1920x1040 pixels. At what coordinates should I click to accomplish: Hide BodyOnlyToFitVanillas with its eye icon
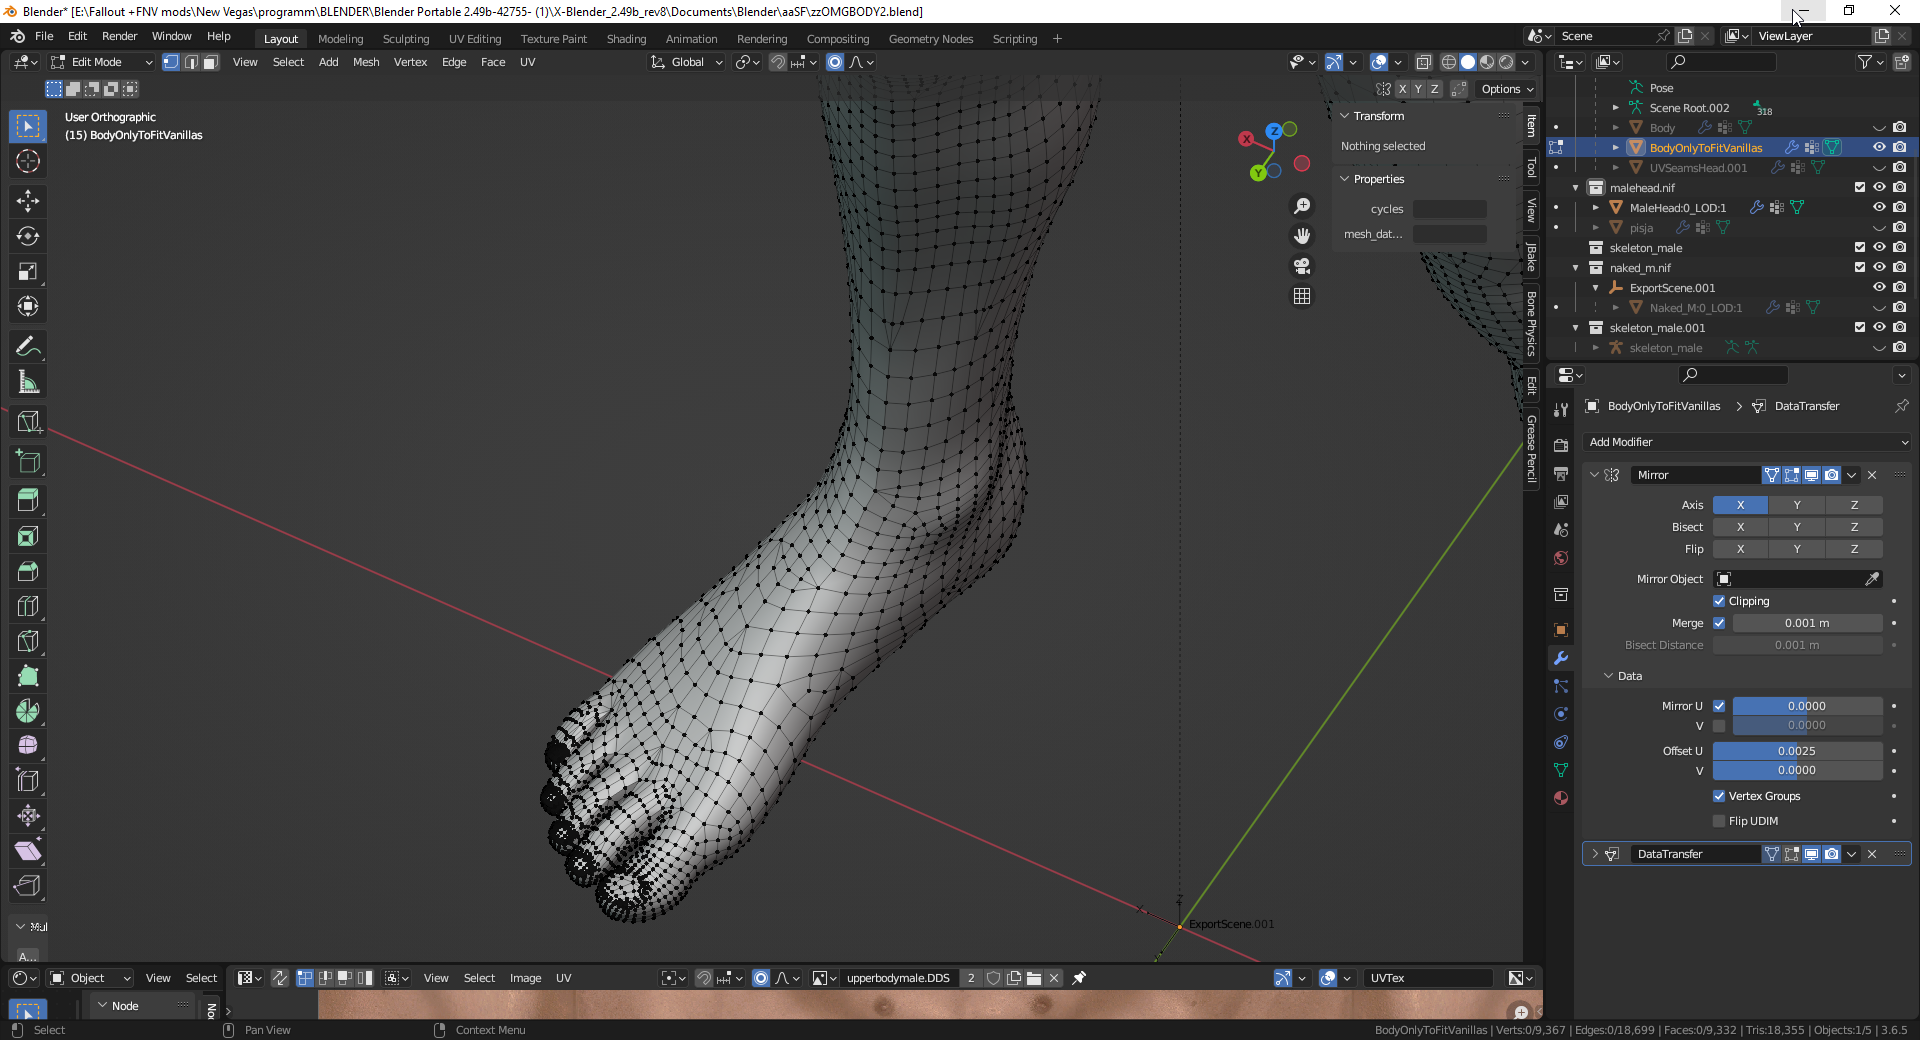tap(1879, 147)
